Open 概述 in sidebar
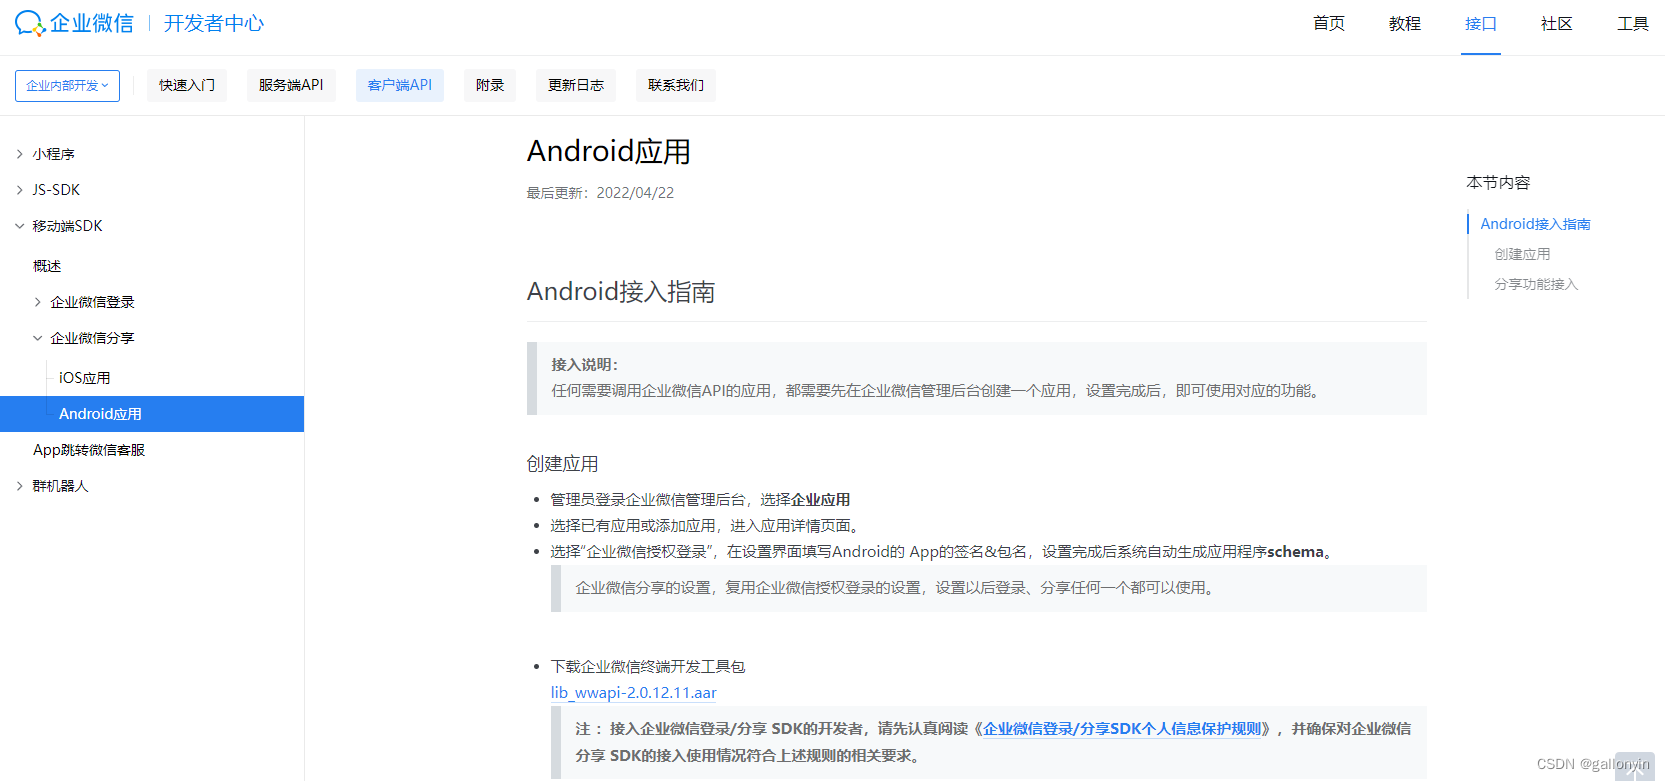The width and height of the screenshot is (1665, 781). coord(47,266)
